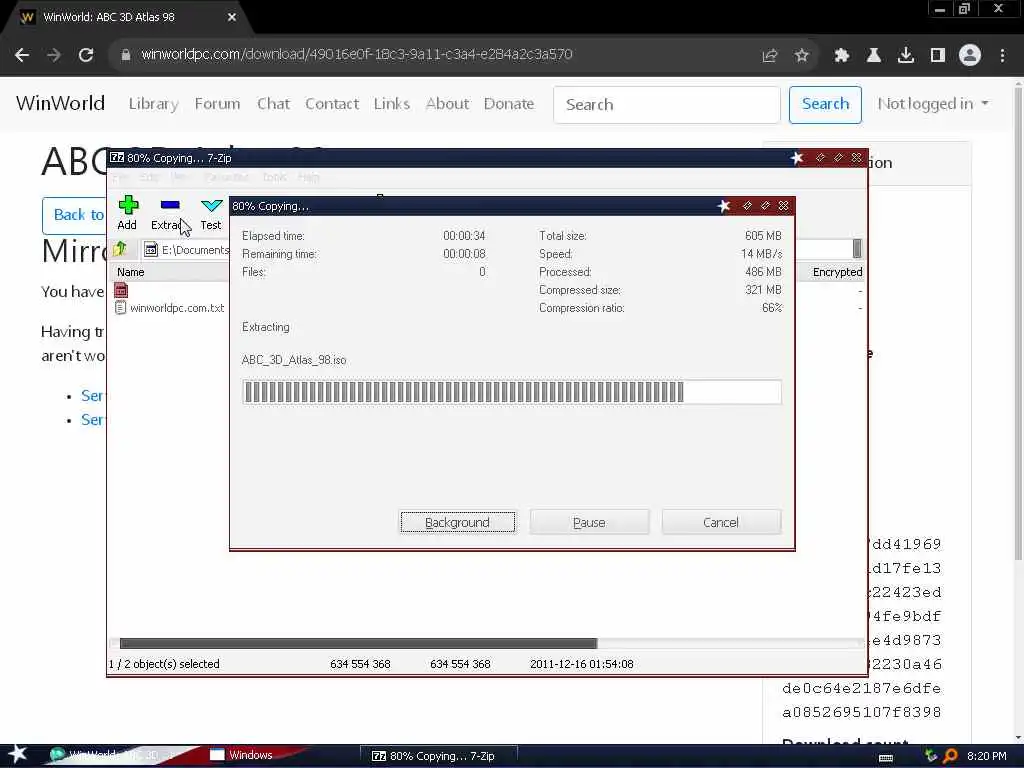Click the browser Forward arrow
1024x768 pixels.
pyautogui.click(x=54, y=55)
